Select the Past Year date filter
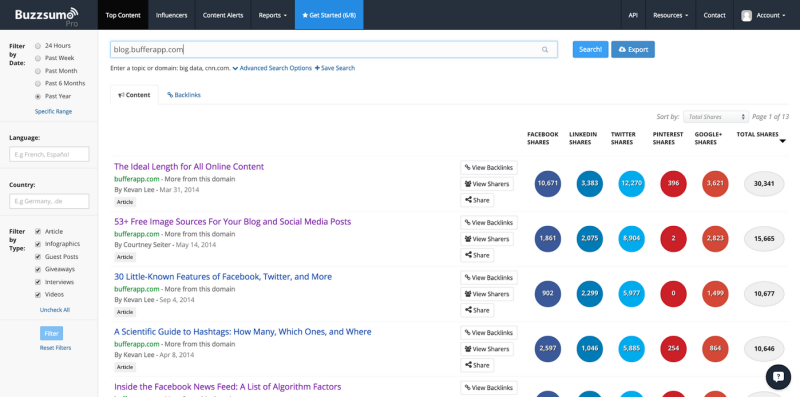 [38, 96]
